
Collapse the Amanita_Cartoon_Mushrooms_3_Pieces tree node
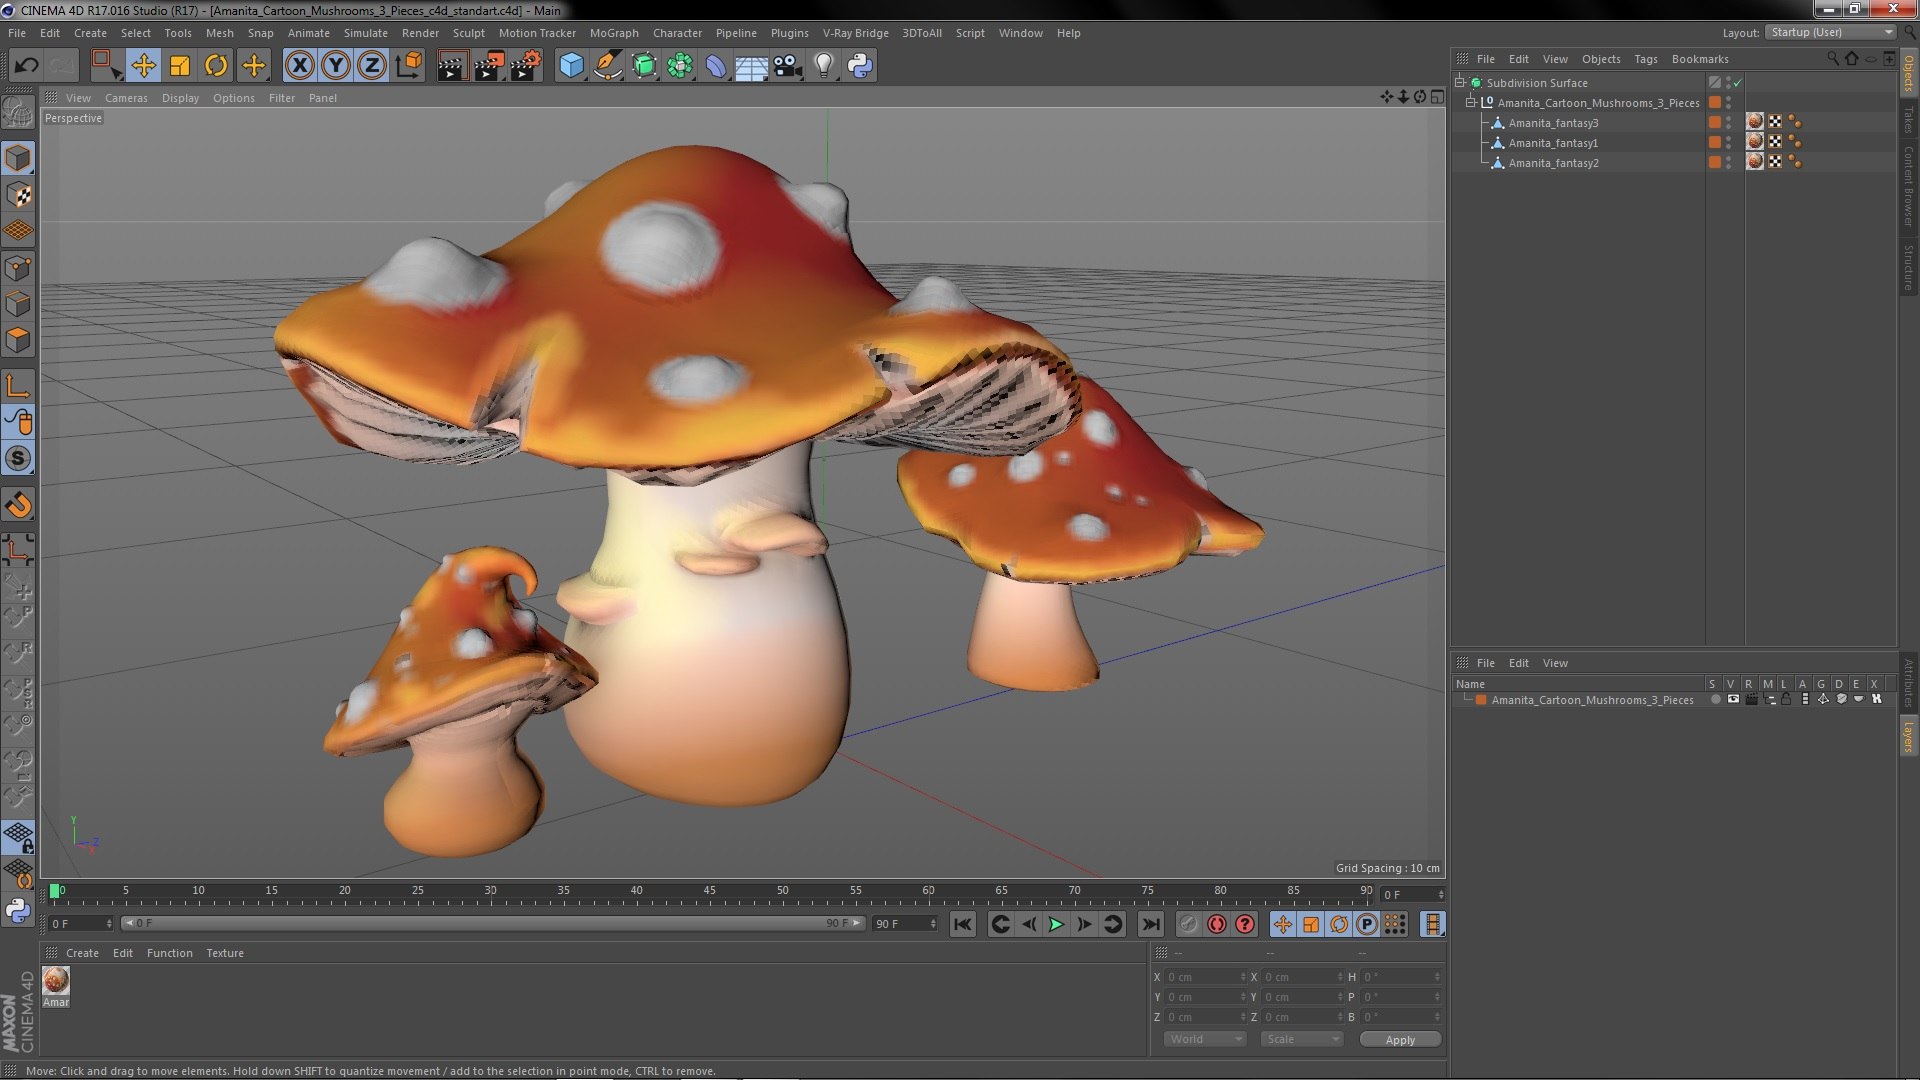tap(1471, 103)
